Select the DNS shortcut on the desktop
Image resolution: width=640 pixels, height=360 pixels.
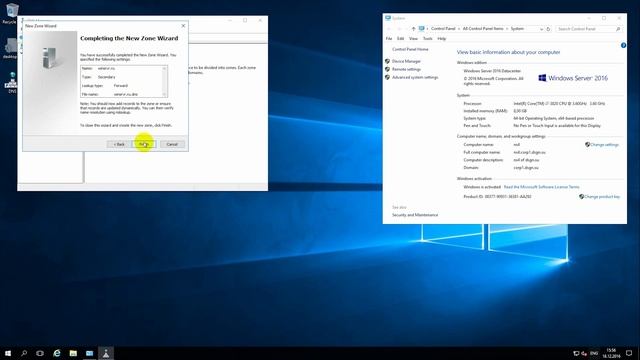point(11,83)
